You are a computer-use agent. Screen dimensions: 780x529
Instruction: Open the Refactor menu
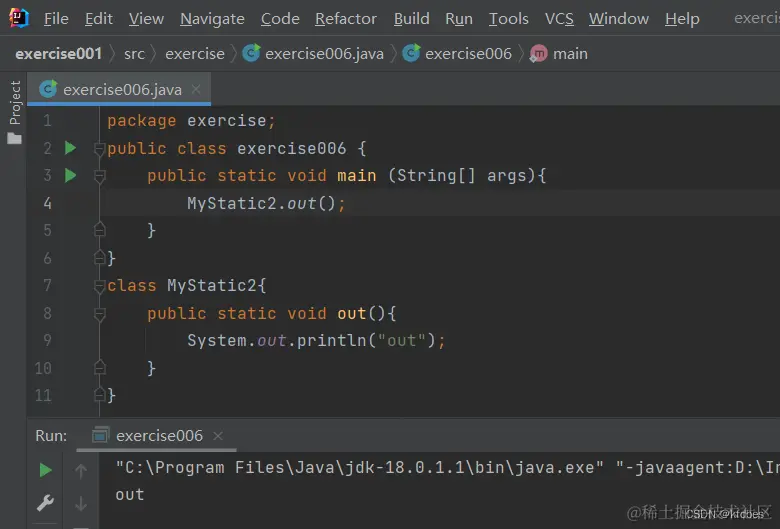pyautogui.click(x=346, y=19)
